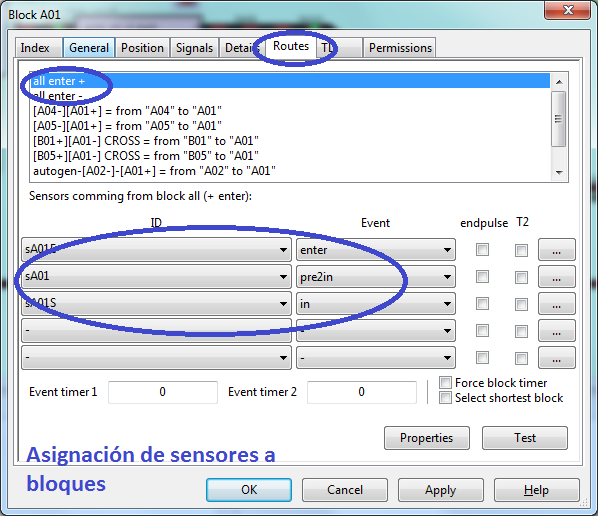The image size is (598, 516).
Task: Click the ellipsis button in the sA01S row
Action: pyautogui.click(x=556, y=304)
